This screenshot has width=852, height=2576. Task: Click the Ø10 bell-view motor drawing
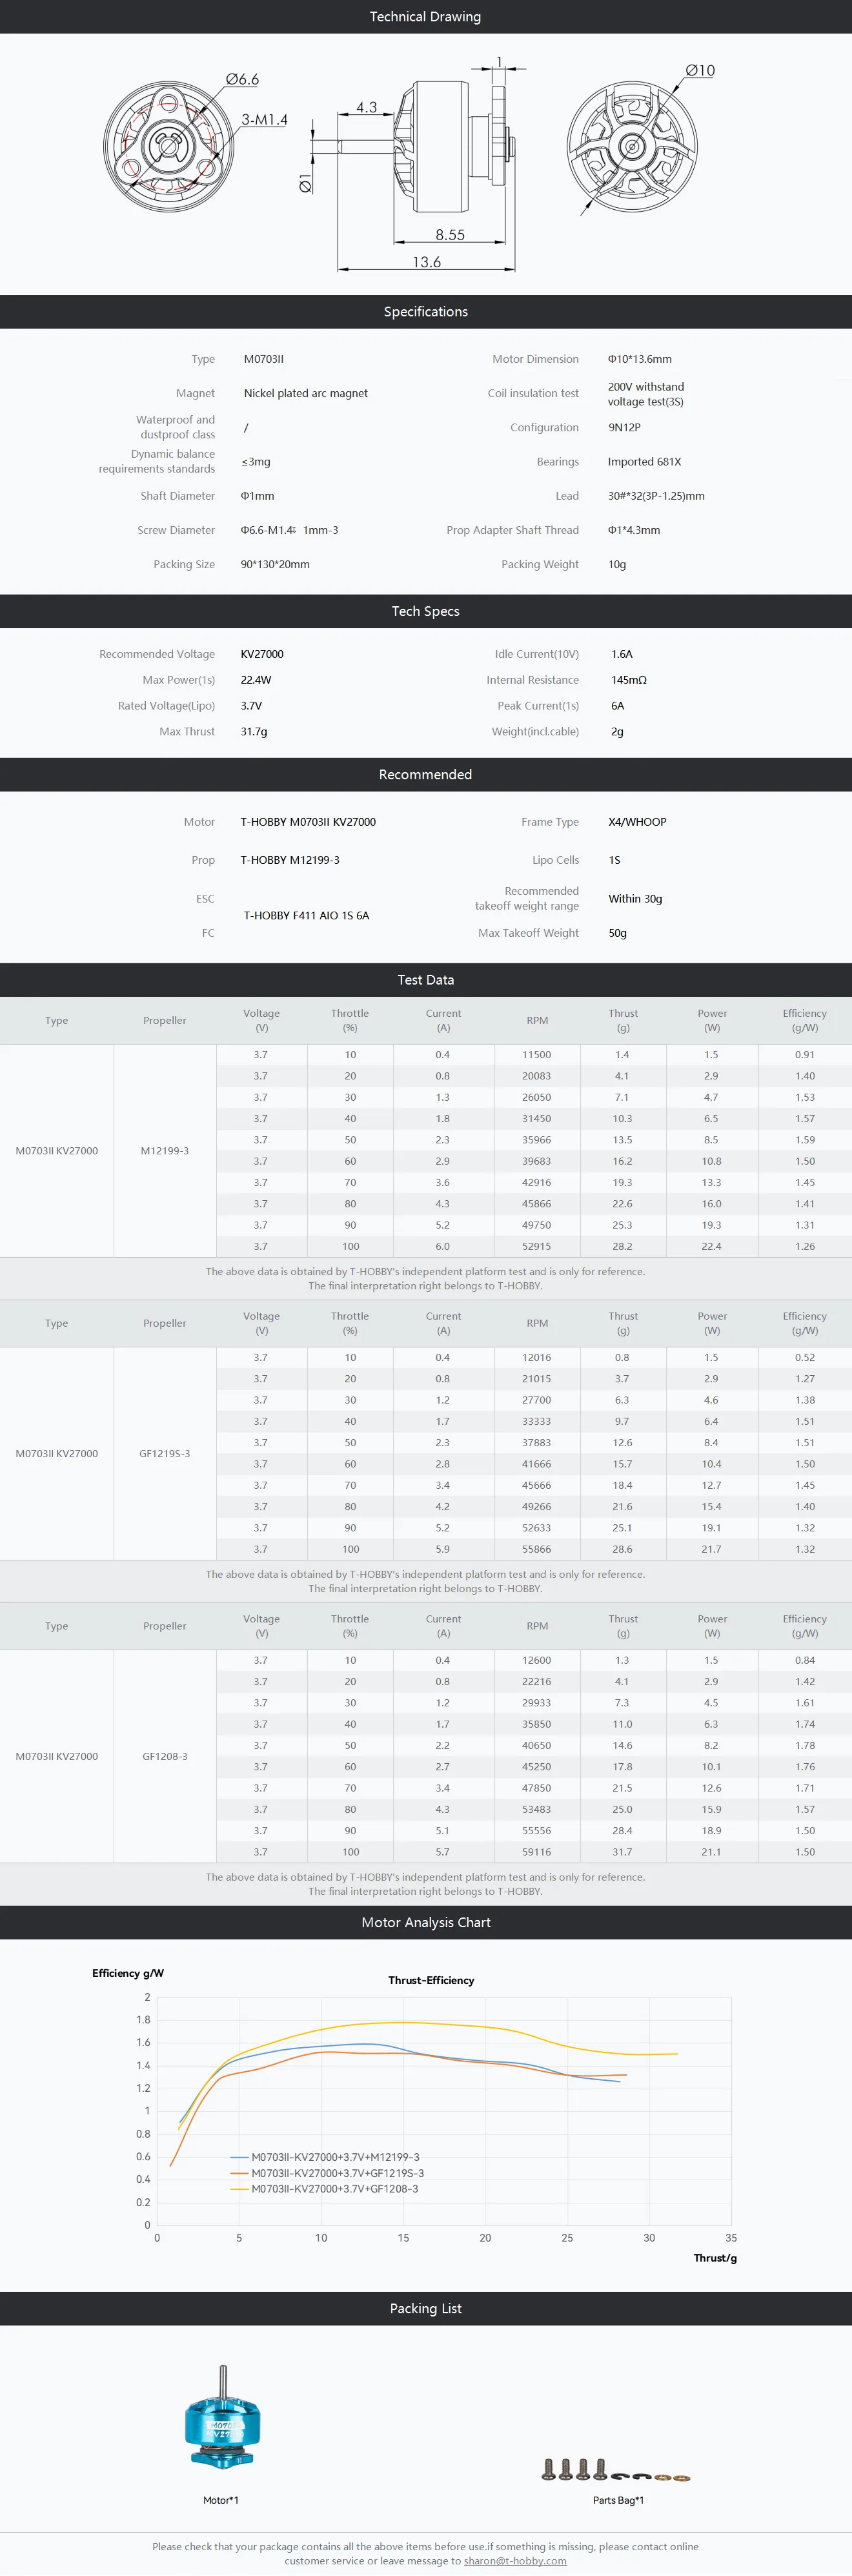(632, 147)
